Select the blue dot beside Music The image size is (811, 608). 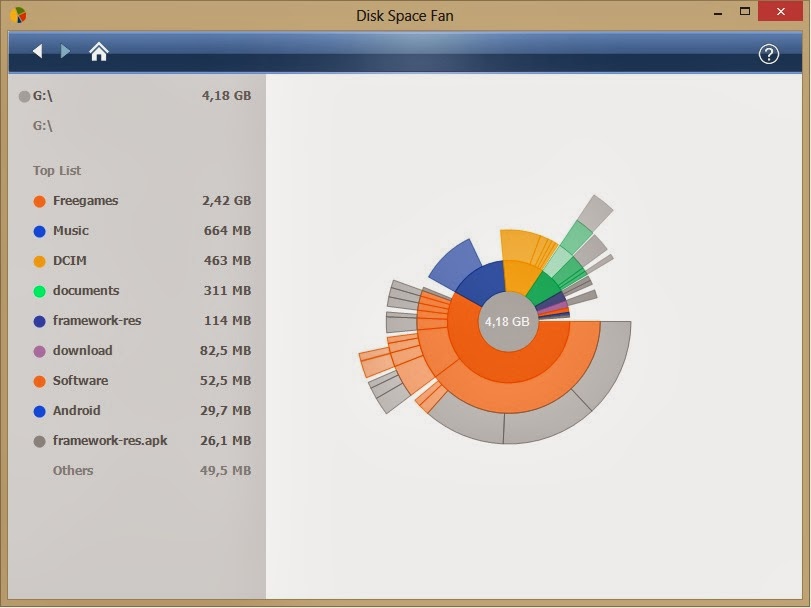(x=37, y=231)
